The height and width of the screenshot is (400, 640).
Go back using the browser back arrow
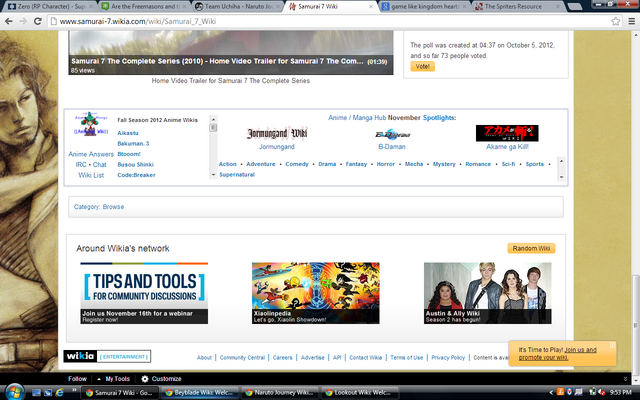9,21
